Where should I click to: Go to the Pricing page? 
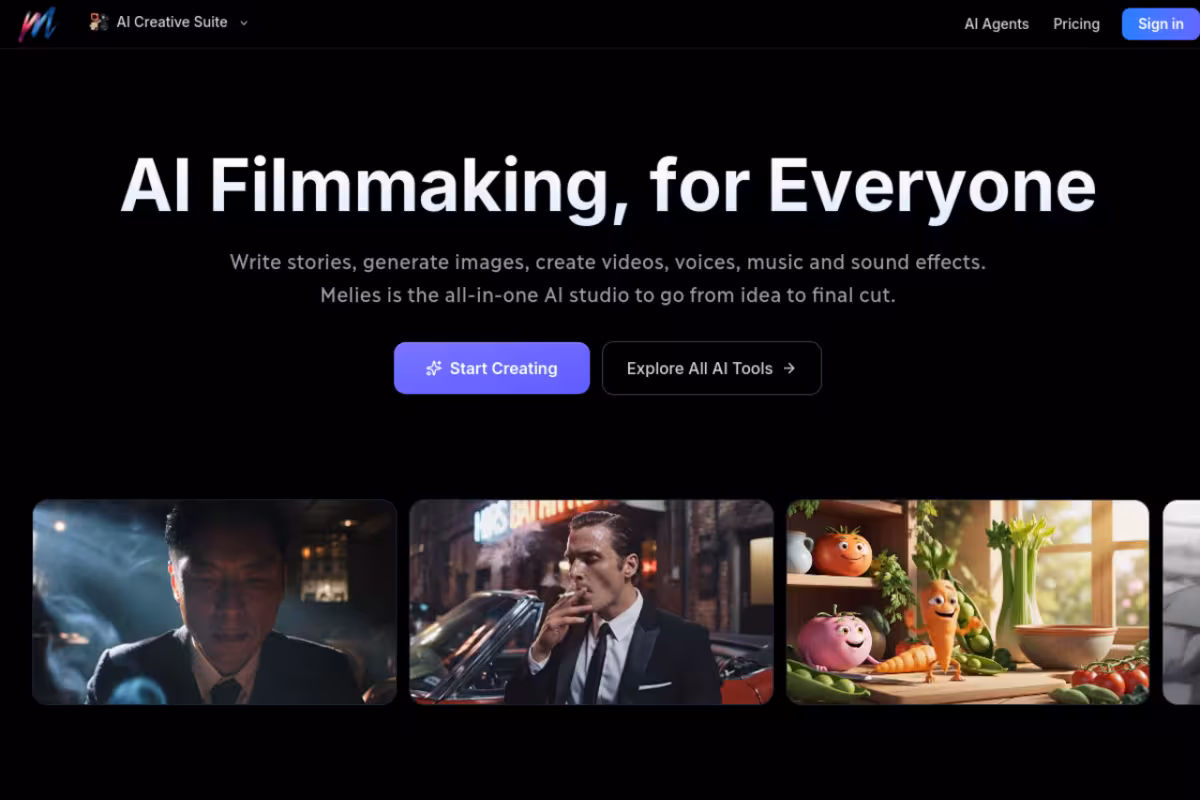pyautogui.click(x=1076, y=24)
